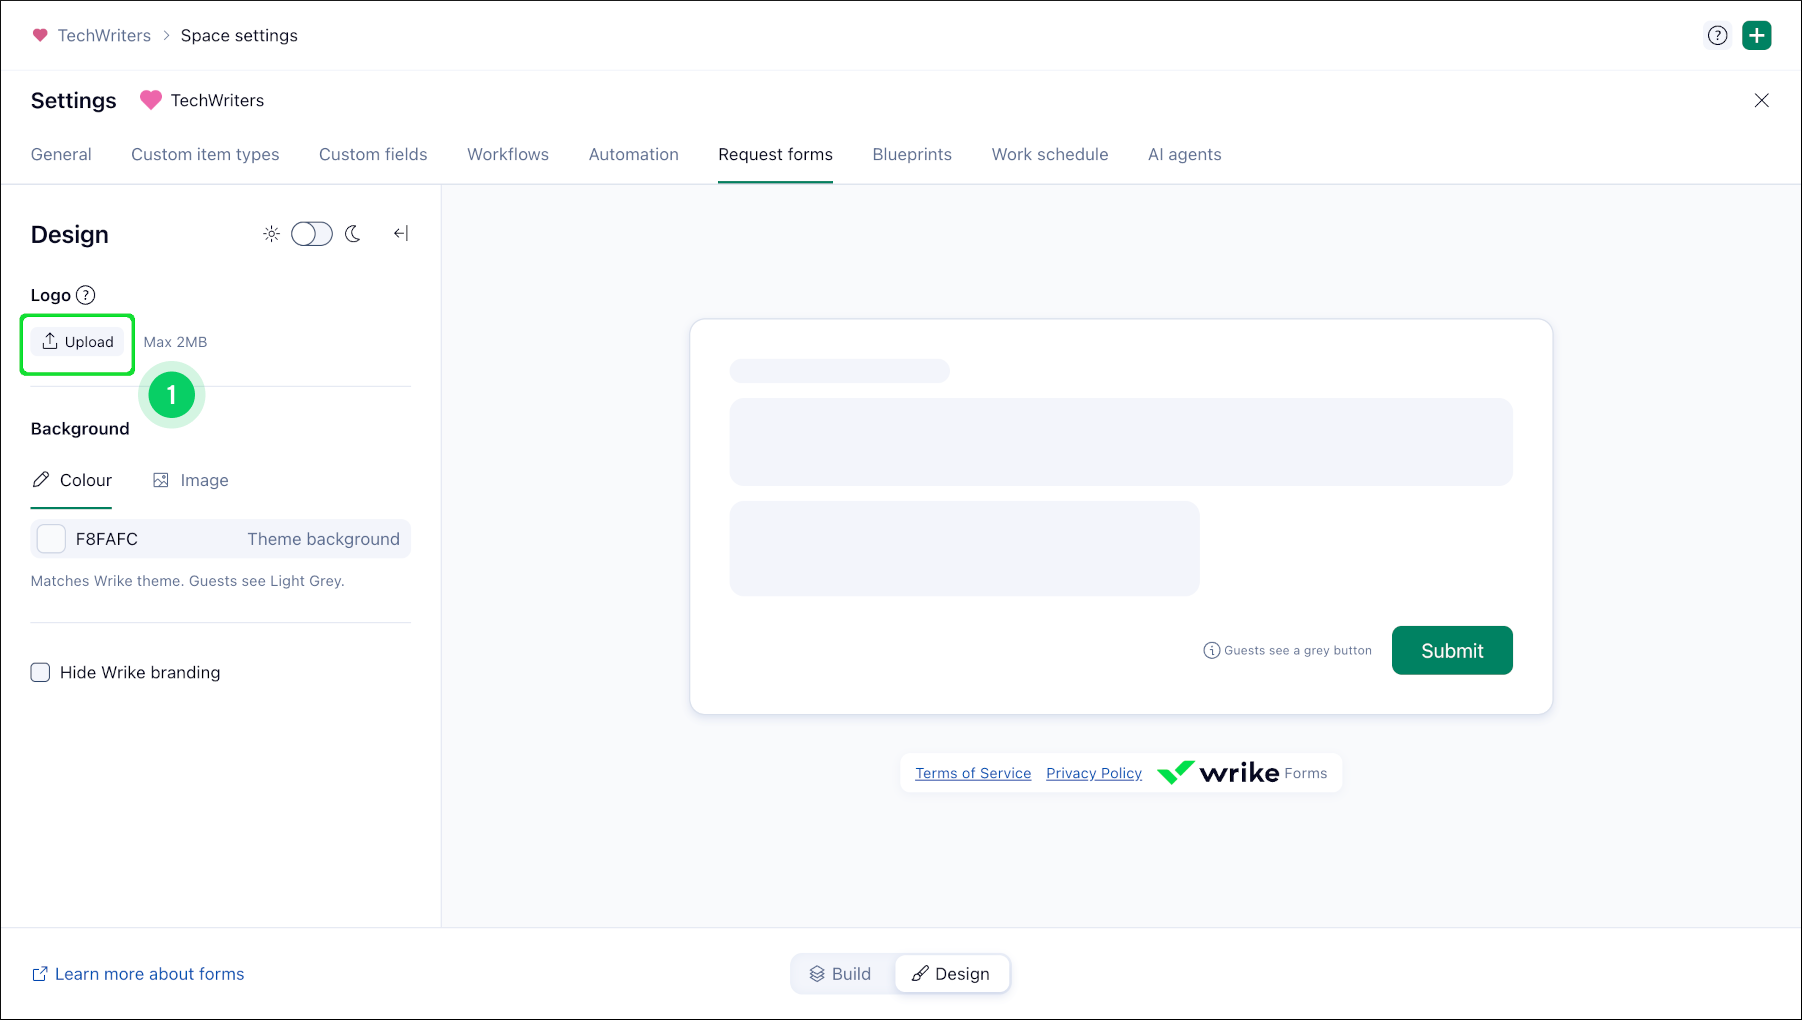1802x1020 pixels.
Task: Collapse the Design side panel
Action: 401,234
